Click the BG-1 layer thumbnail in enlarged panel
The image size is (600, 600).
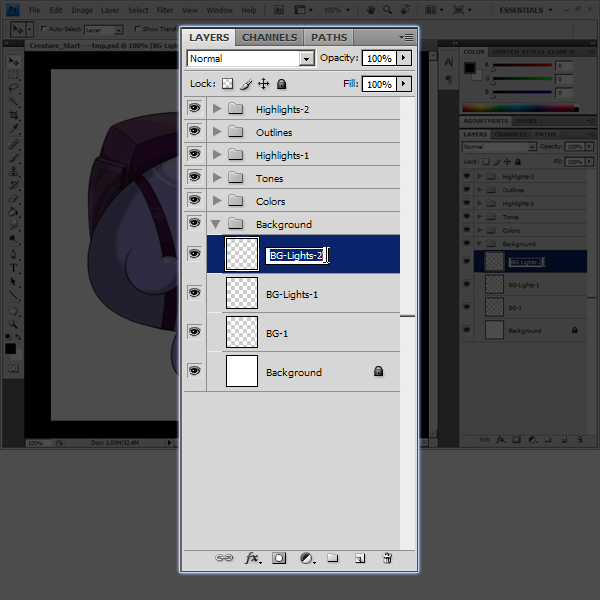click(242, 332)
